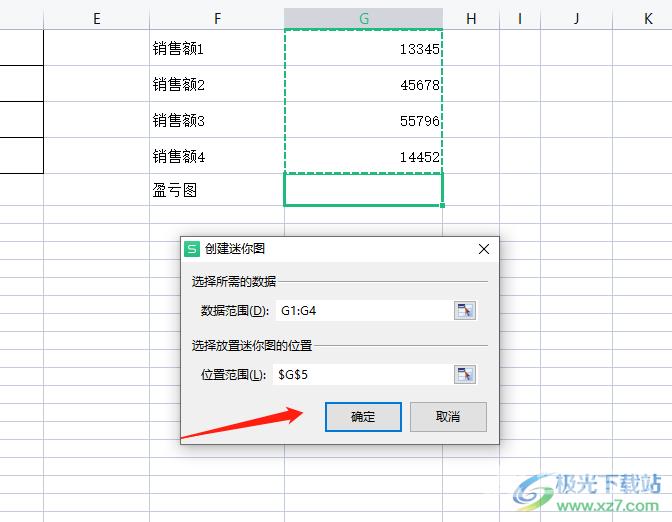The image size is (672, 522).
Task: Select cell with value 45678
Action: [x=363, y=84]
